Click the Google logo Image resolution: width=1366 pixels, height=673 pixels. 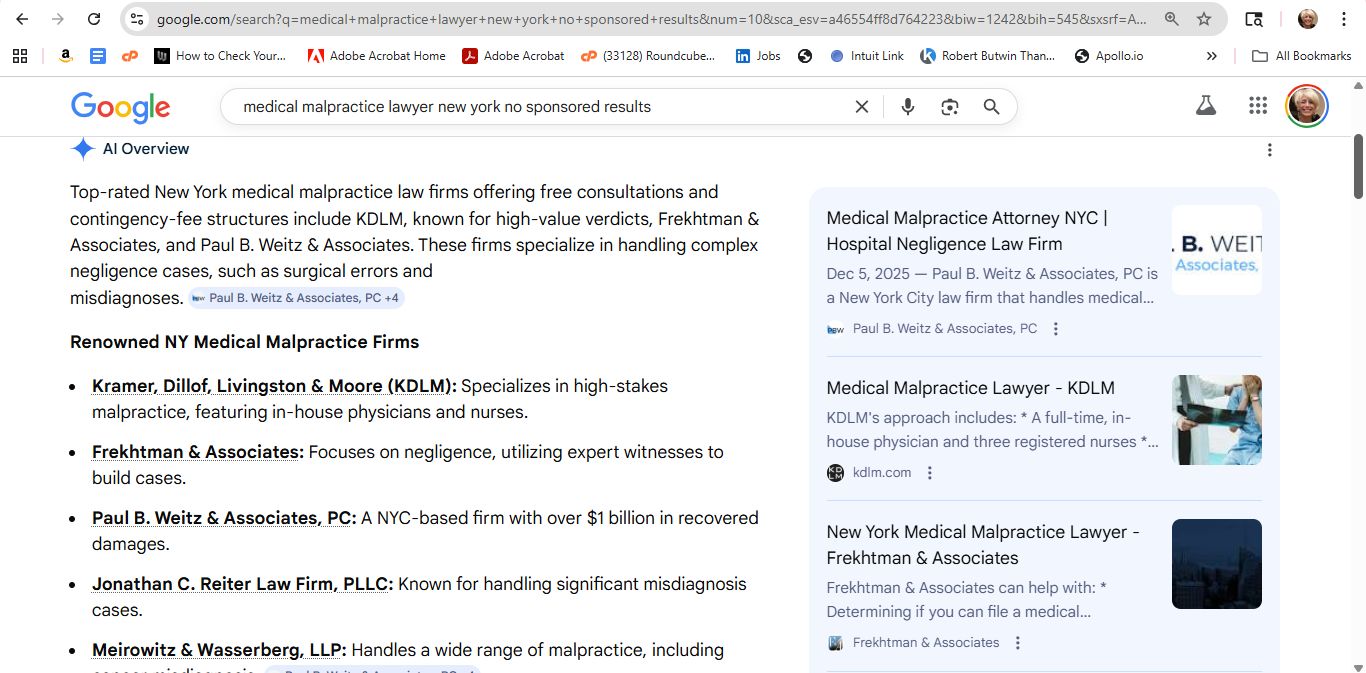tap(120, 107)
